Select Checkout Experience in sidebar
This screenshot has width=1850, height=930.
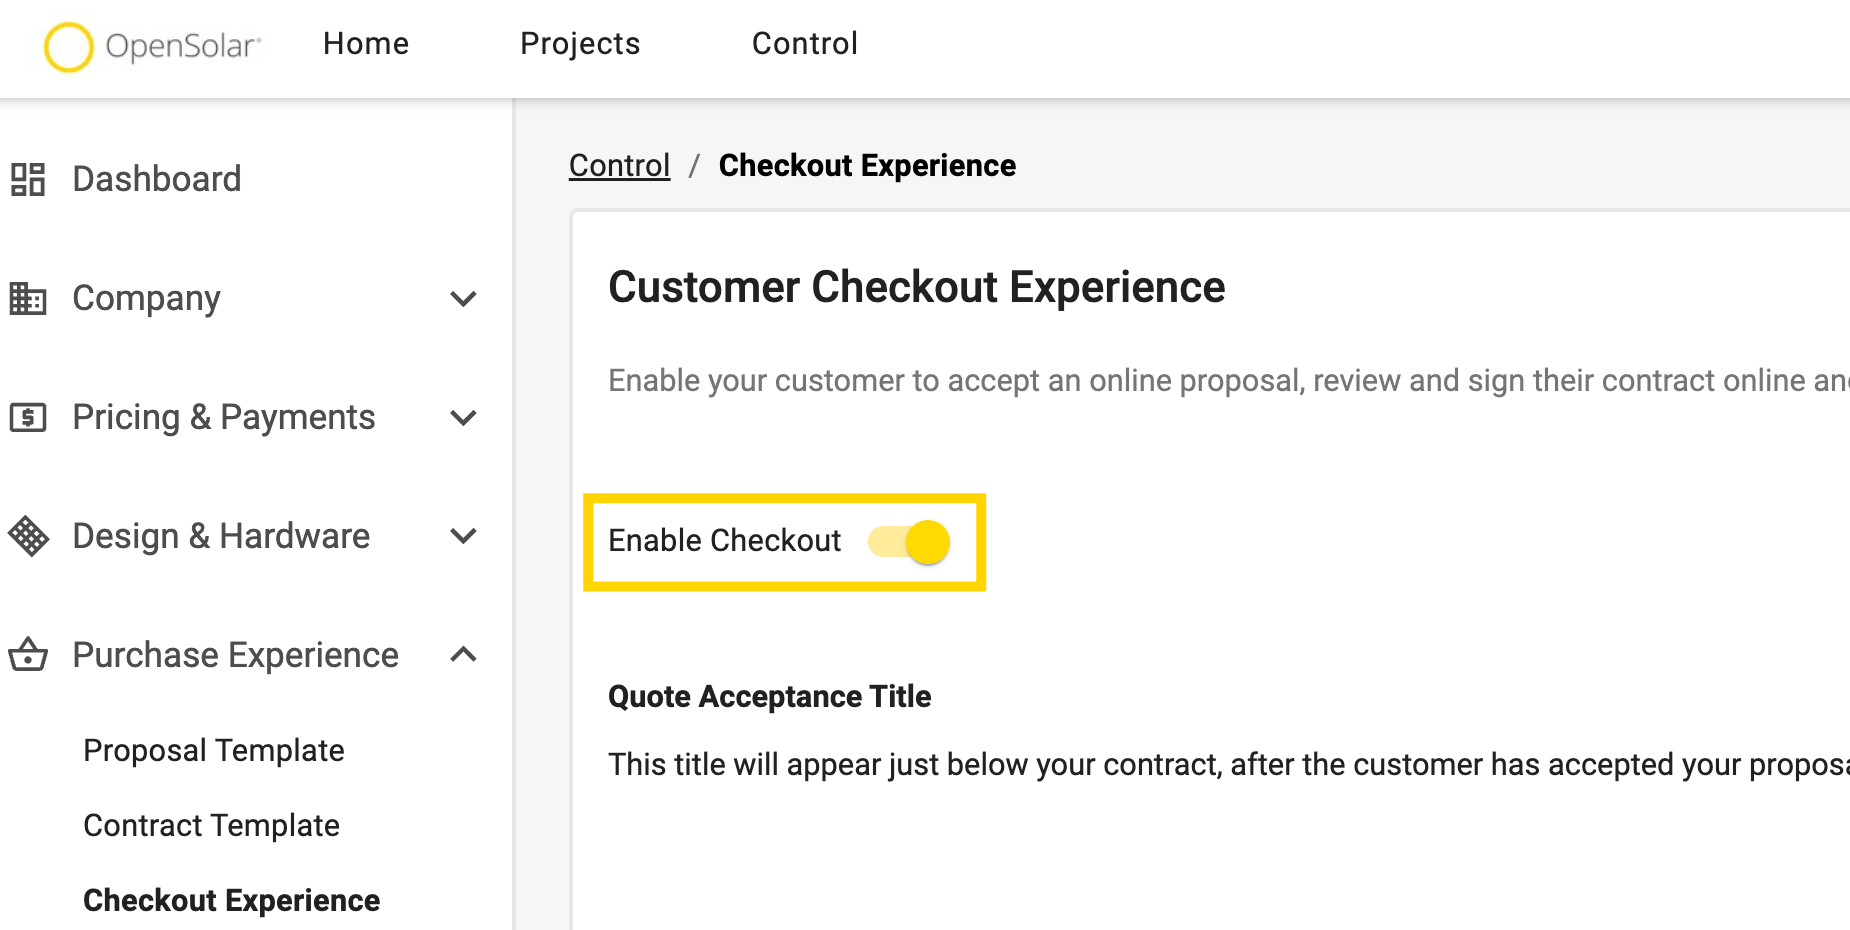[x=232, y=900]
